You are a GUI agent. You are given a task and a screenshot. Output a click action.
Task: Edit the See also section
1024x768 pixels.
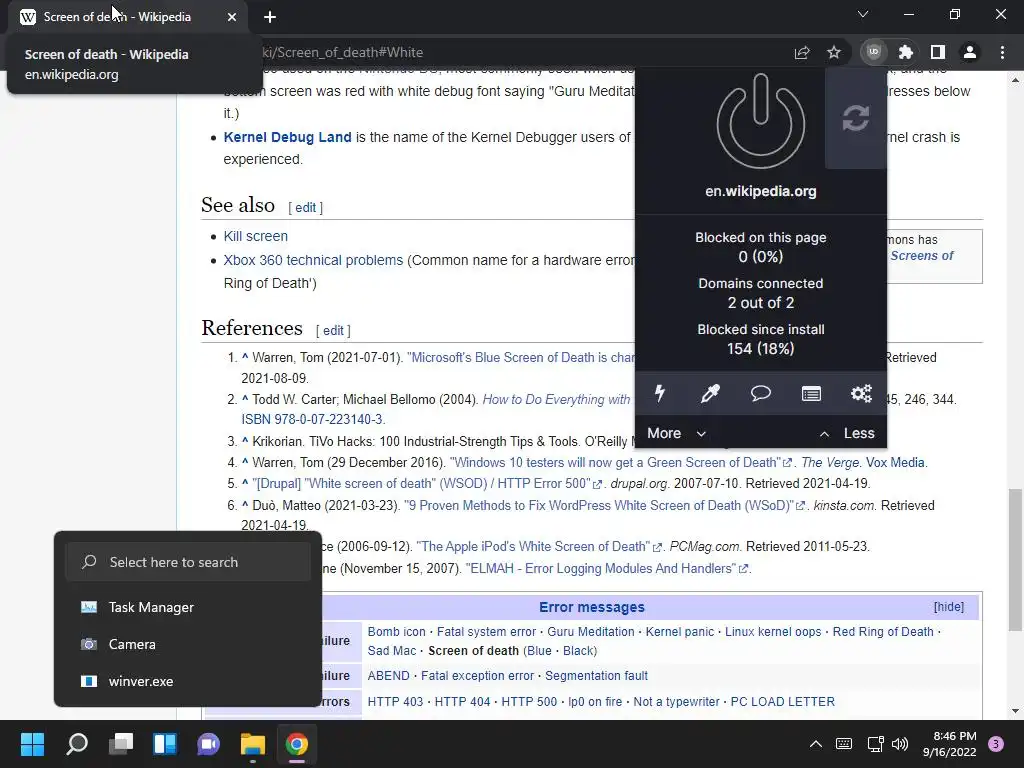click(x=305, y=208)
